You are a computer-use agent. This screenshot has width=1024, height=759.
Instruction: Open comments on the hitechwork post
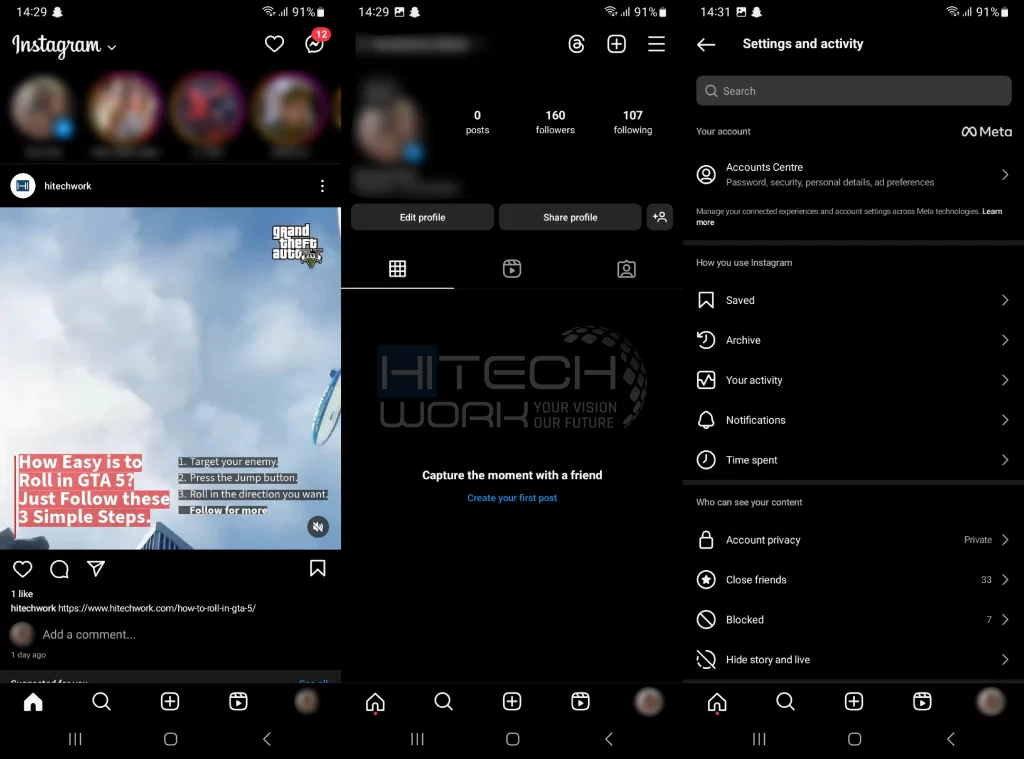pyautogui.click(x=59, y=569)
